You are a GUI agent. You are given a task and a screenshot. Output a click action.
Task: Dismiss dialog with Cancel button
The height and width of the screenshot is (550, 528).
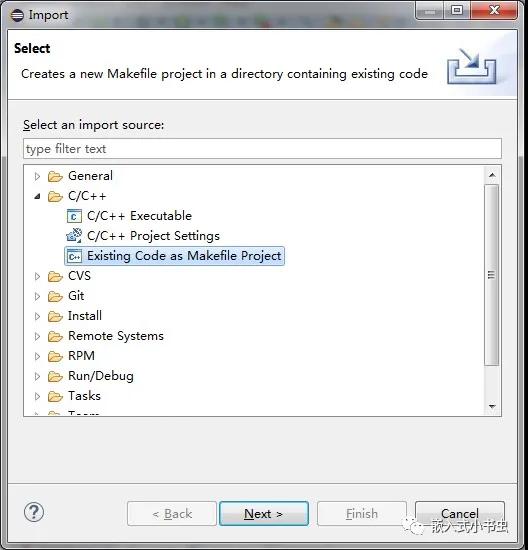[x=460, y=514]
